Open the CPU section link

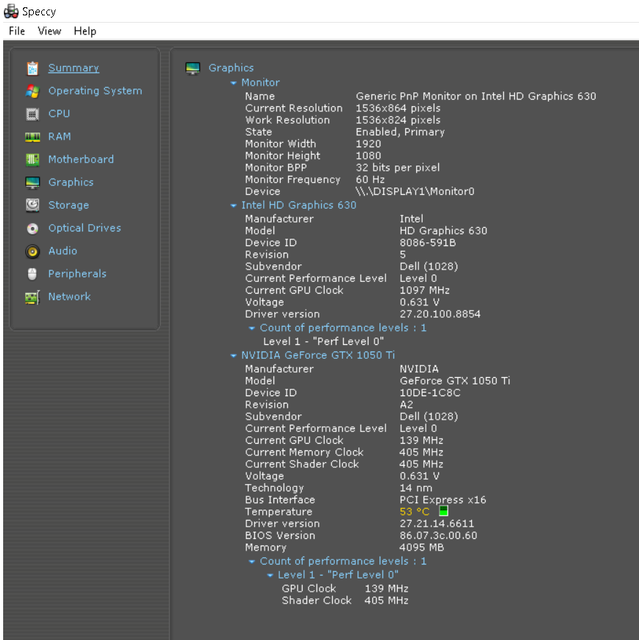point(59,113)
